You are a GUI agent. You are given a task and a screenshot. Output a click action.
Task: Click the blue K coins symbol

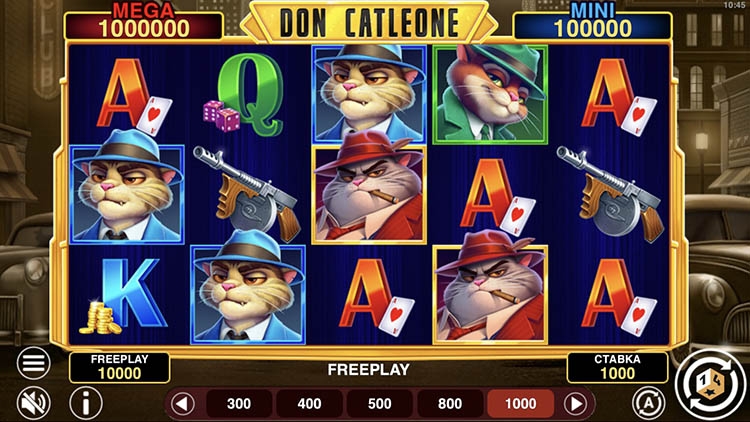[x=125, y=296]
